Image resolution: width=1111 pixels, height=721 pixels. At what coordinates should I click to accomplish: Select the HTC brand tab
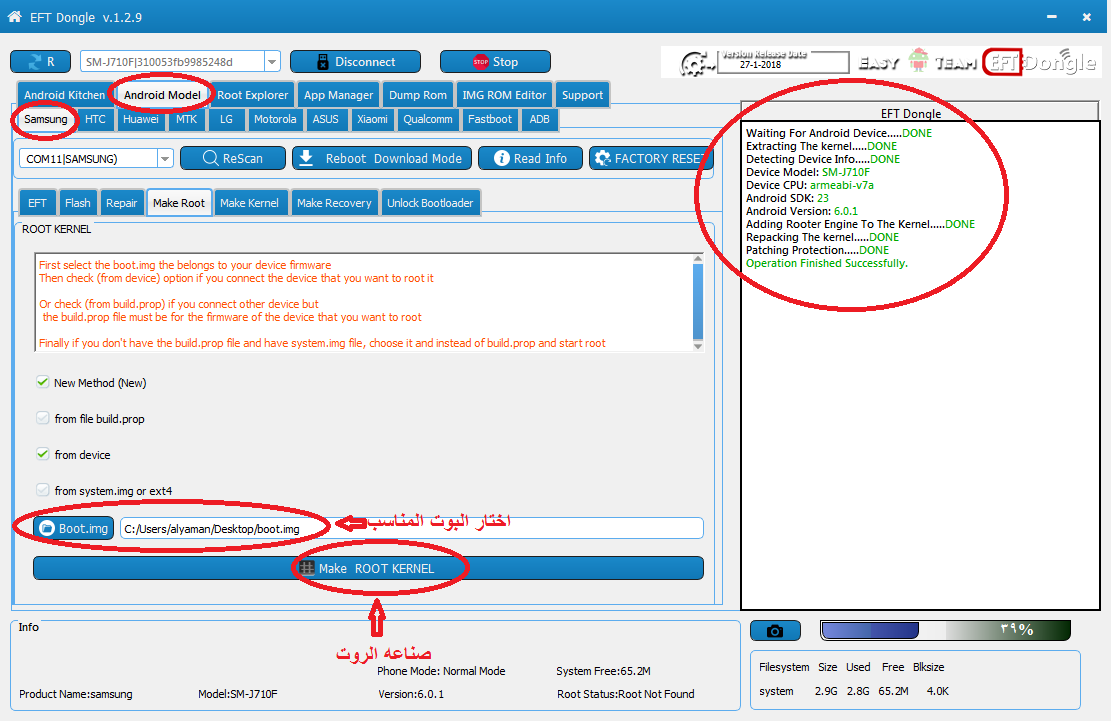[x=95, y=119]
